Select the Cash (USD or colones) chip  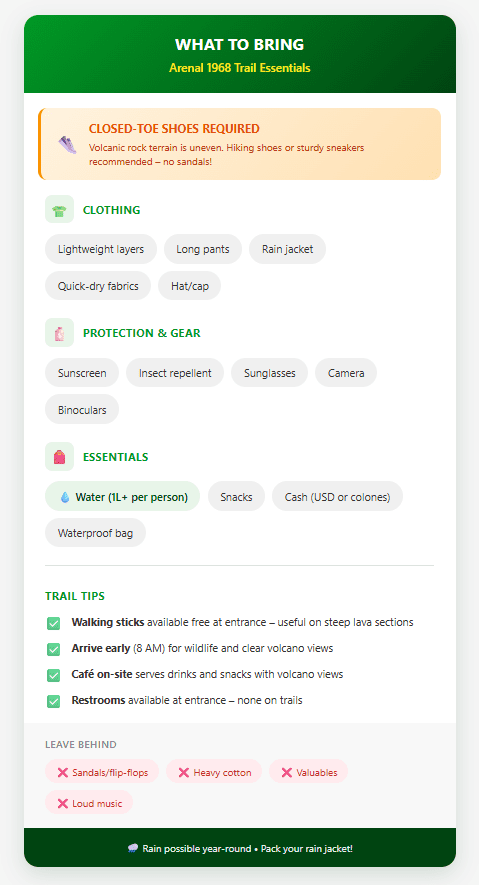(337, 497)
